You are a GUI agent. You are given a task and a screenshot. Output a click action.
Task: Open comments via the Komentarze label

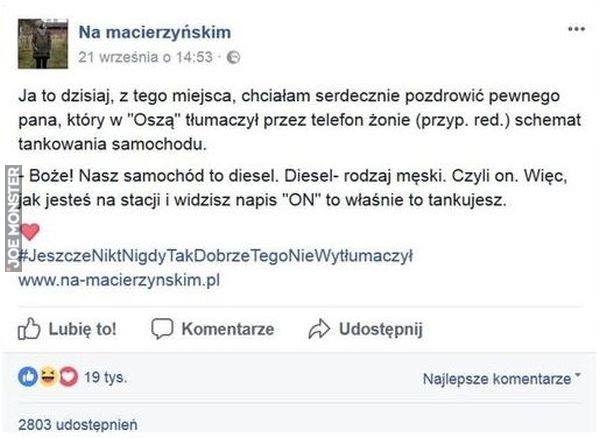click(x=228, y=328)
